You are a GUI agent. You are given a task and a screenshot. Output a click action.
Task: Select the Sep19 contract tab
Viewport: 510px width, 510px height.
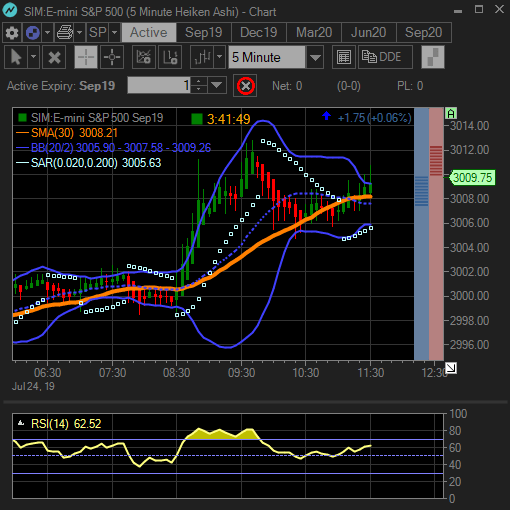204,33
